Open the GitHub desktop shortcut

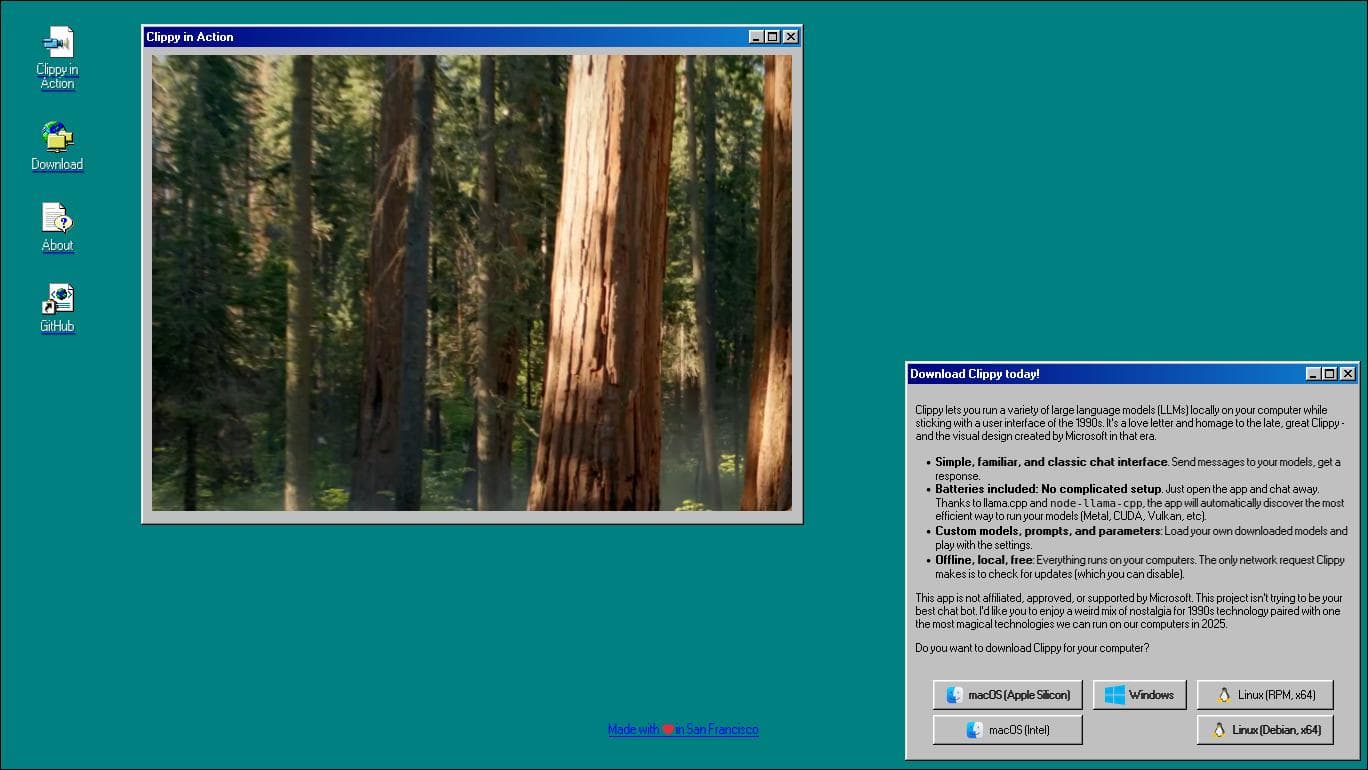[57, 308]
